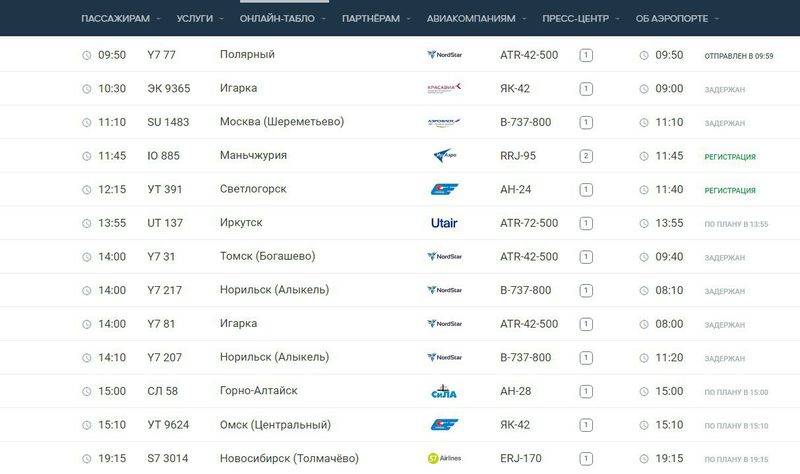Expand the Партнёрам dropdown arrow
This screenshot has height=474, width=800.
point(409,19)
